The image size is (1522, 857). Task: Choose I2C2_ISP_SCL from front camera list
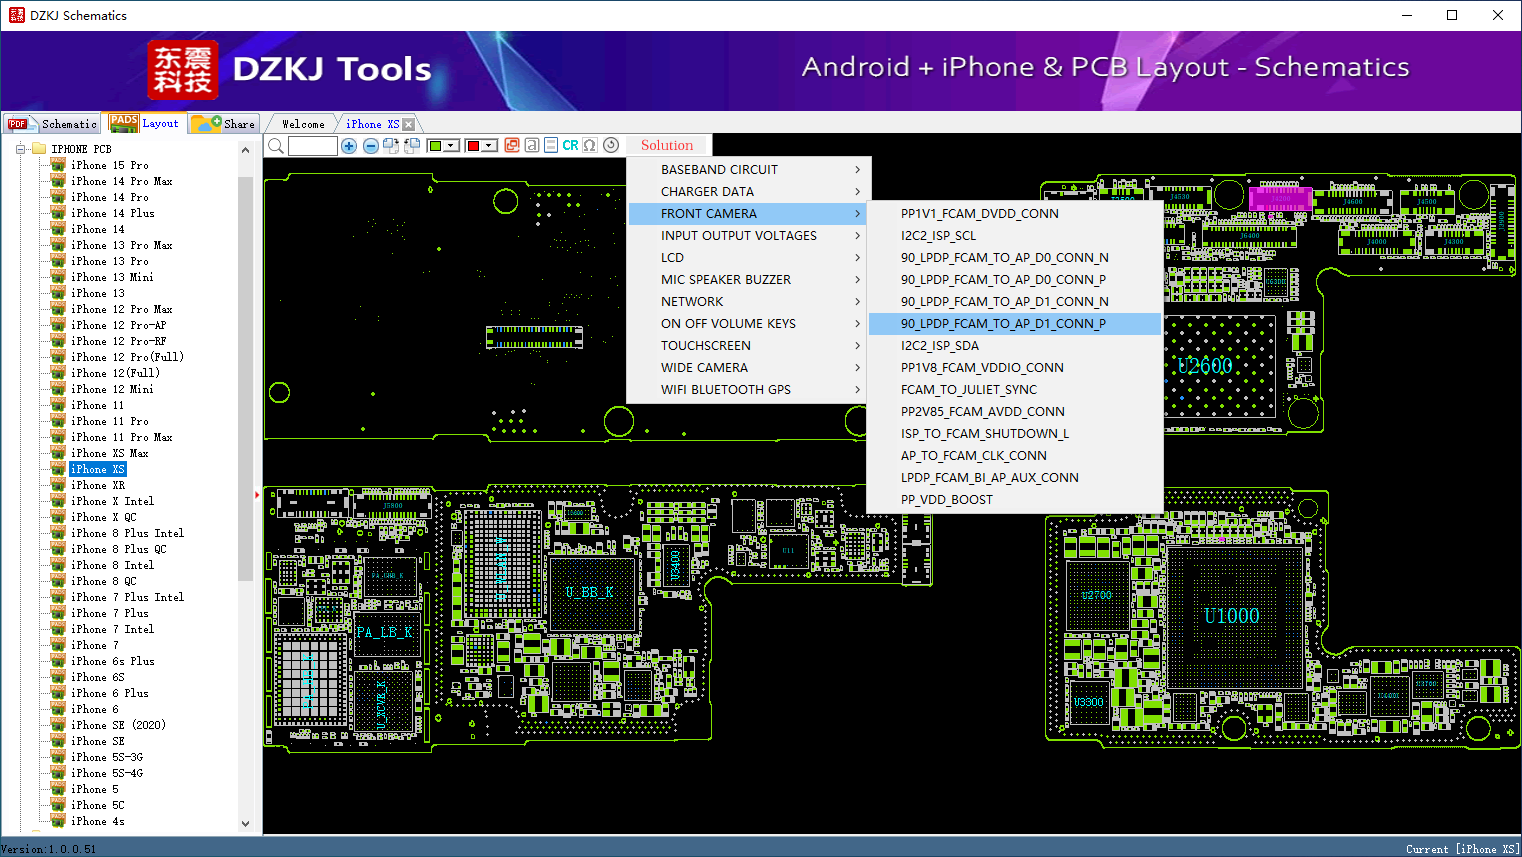pos(1015,236)
